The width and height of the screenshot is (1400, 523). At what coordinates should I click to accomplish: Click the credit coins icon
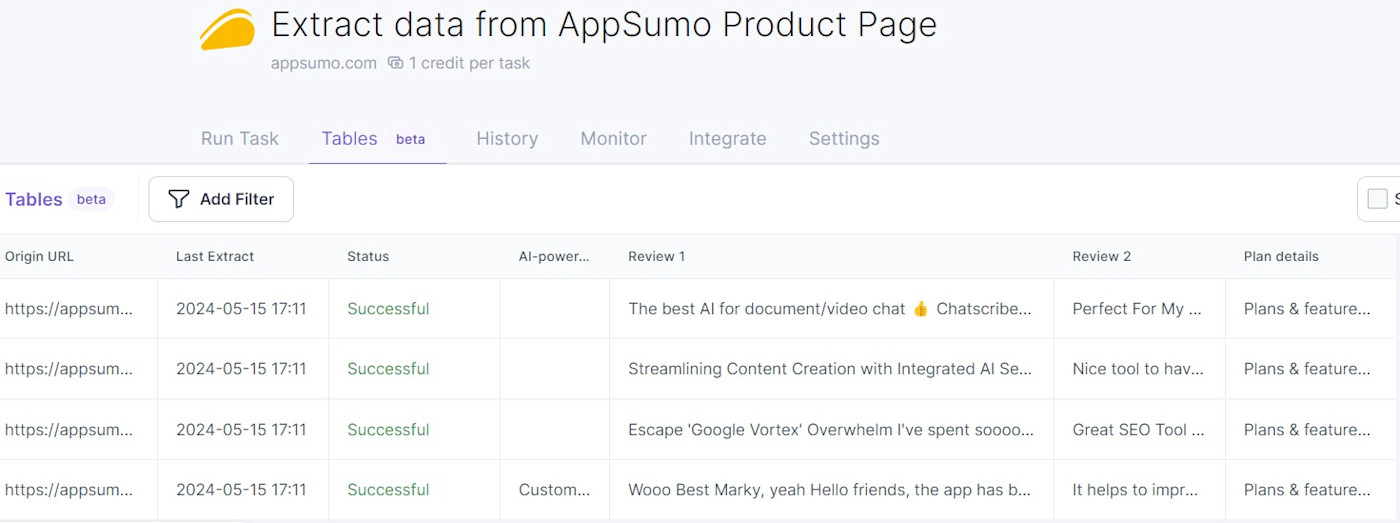[x=395, y=63]
